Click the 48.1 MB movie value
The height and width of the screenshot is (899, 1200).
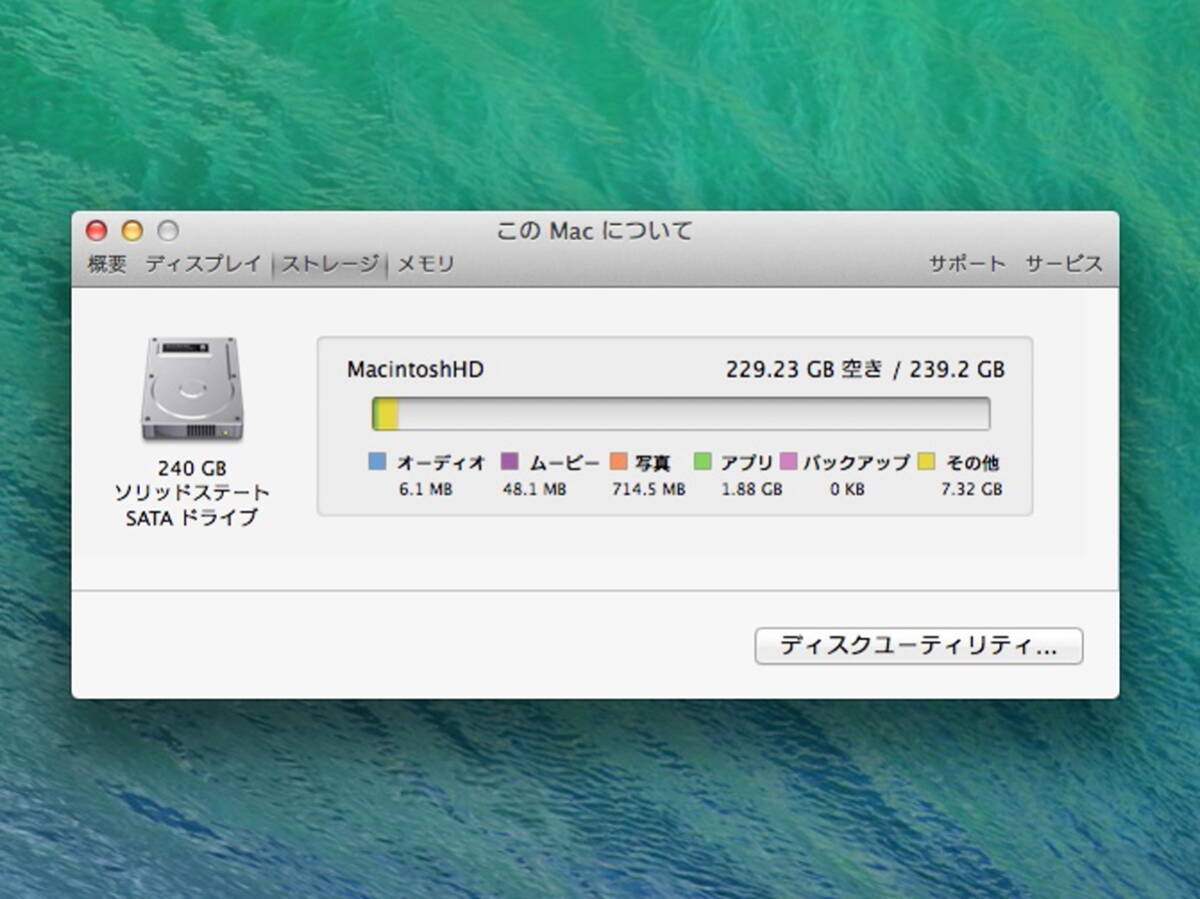(x=534, y=490)
